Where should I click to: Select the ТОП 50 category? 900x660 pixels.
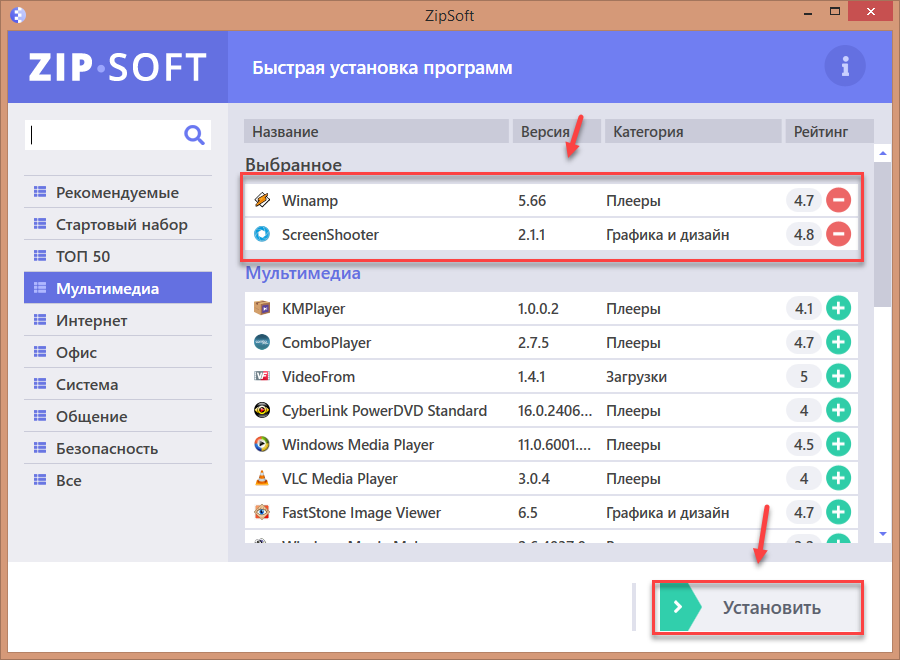(x=83, y=257)
